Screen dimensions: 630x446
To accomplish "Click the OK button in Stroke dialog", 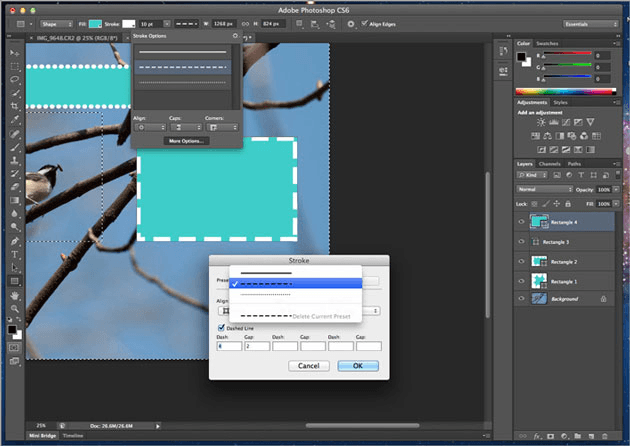I will click(358, 366).
